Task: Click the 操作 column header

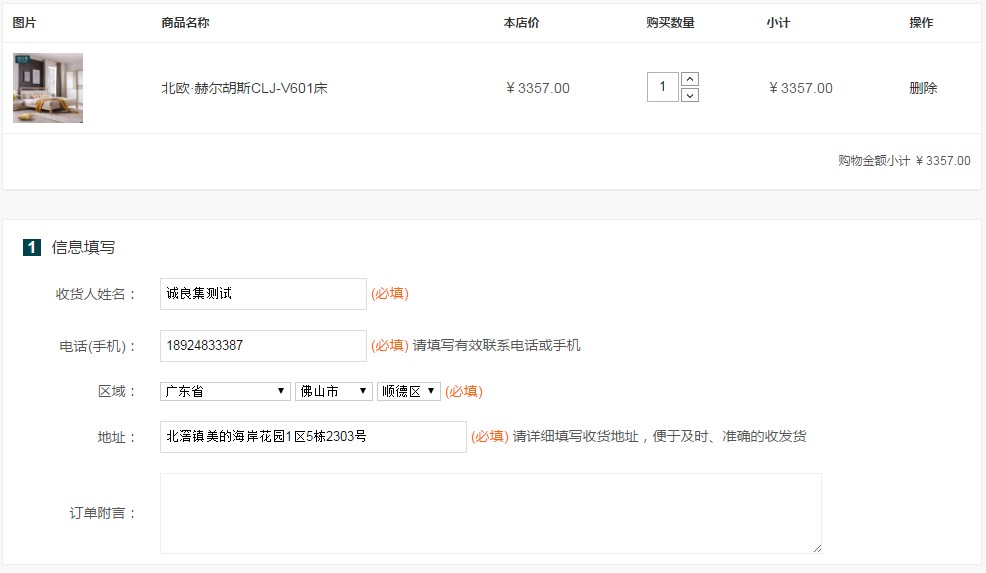Action: coord(921,23)
